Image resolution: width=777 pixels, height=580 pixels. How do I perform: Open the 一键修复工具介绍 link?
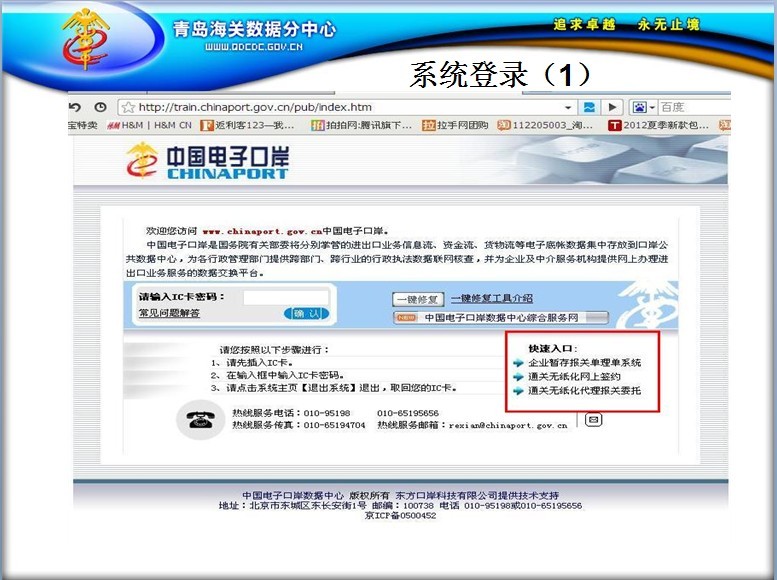[491, 298]
